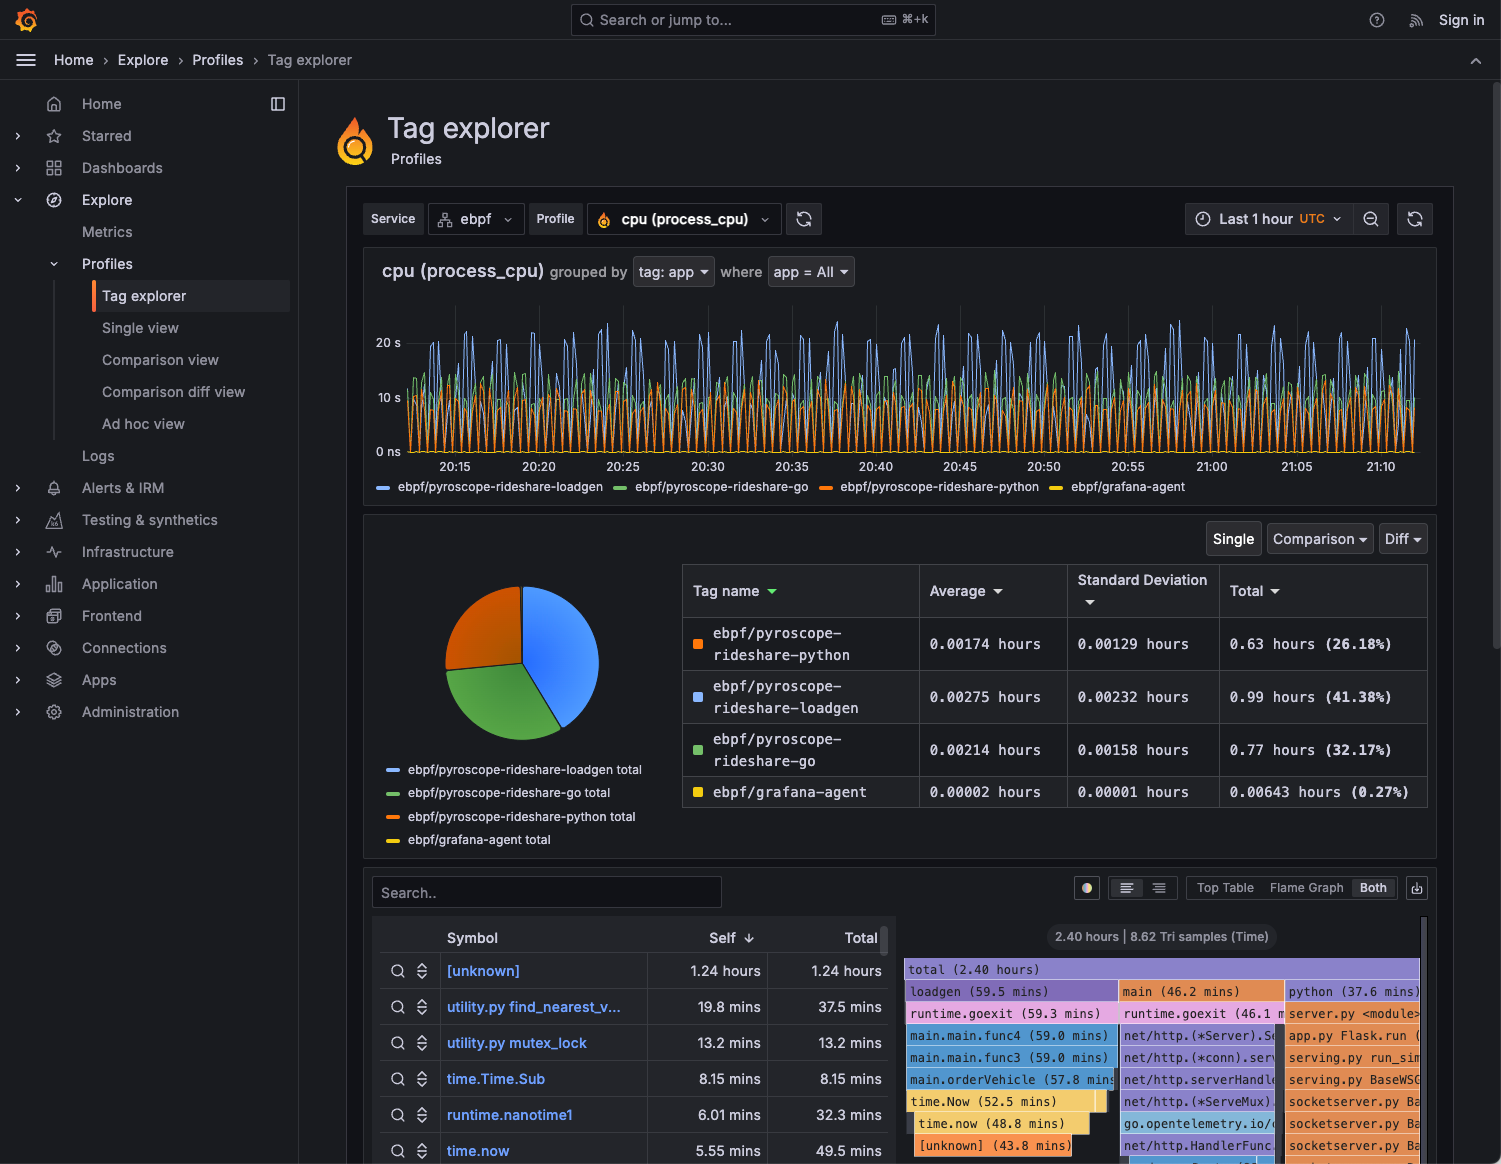This screenshot has width=1501, height=1164.
Task: Click the search icon beside utility.py mutex_lock
Action: tap(398, 1043)
